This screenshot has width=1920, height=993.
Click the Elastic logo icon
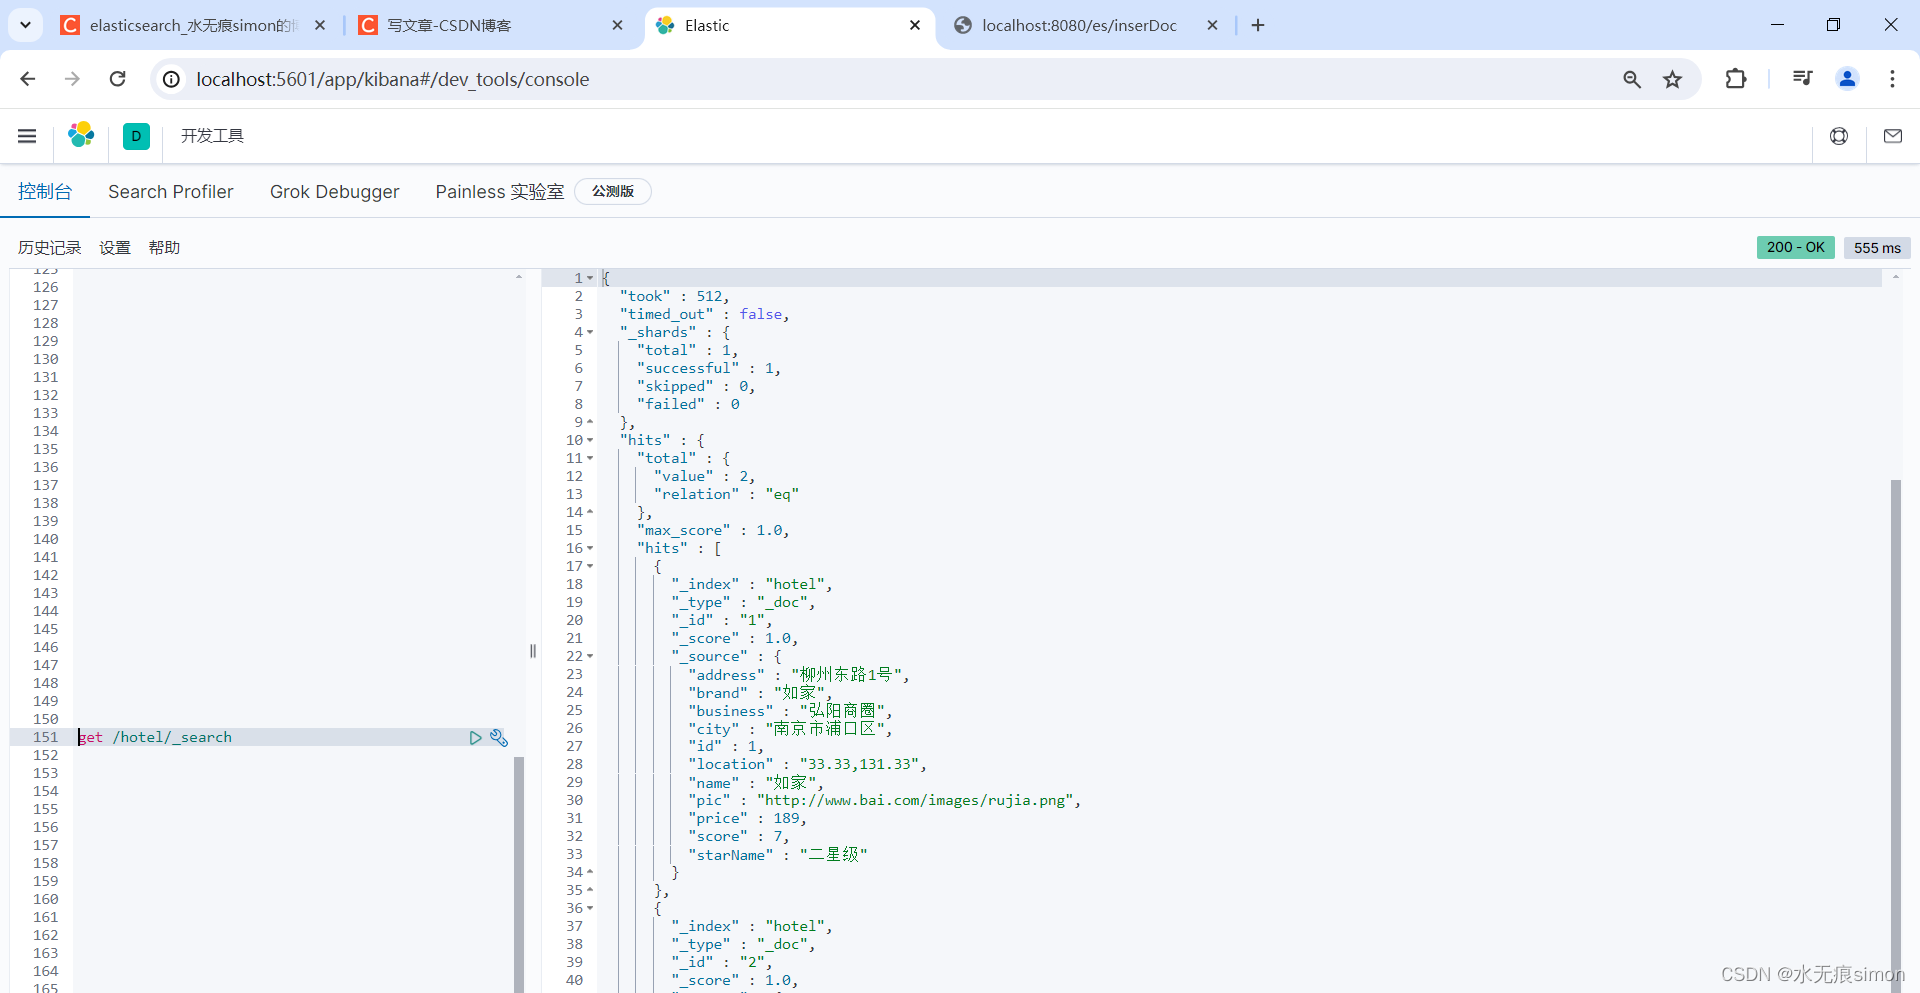81,135
